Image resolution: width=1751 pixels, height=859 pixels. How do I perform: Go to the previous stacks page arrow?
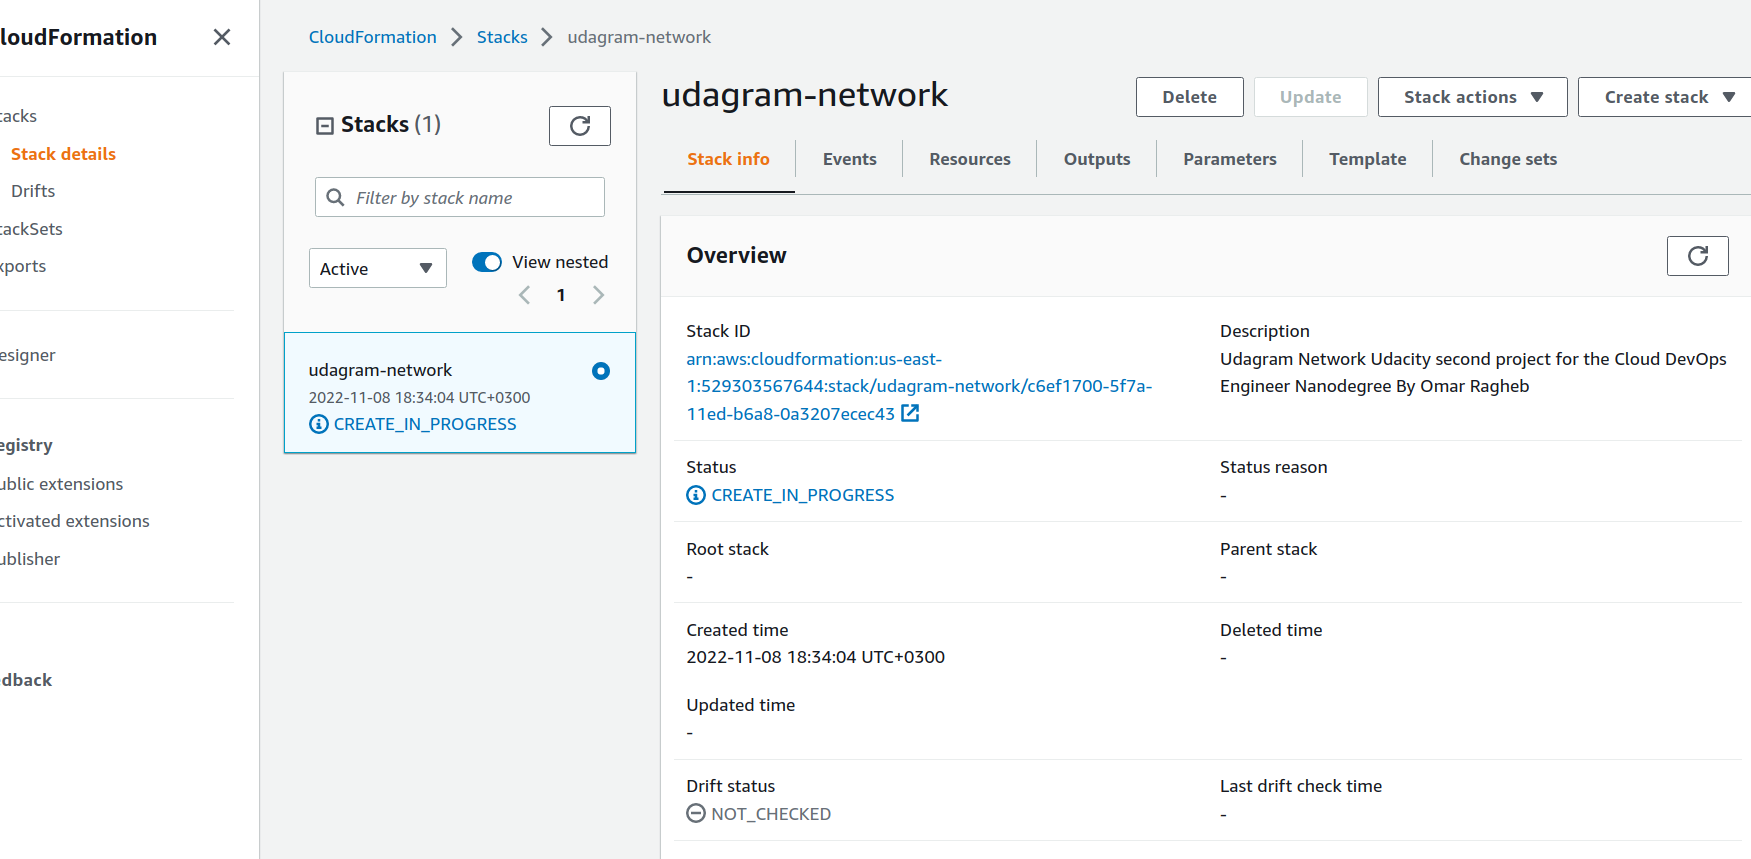coord(525,295)
